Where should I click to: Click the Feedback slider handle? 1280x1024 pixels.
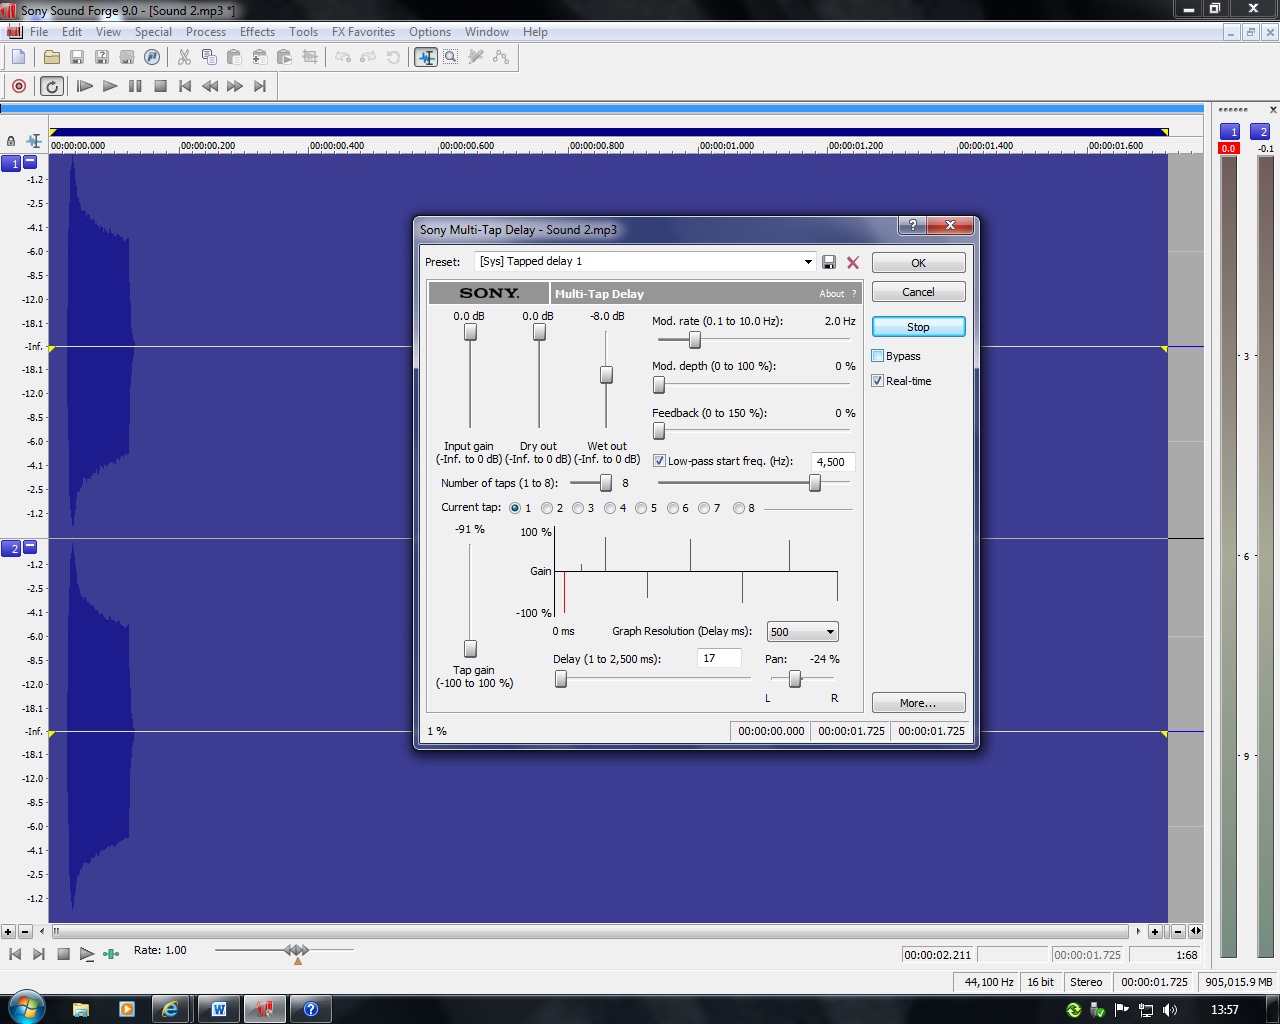[659, 431]
